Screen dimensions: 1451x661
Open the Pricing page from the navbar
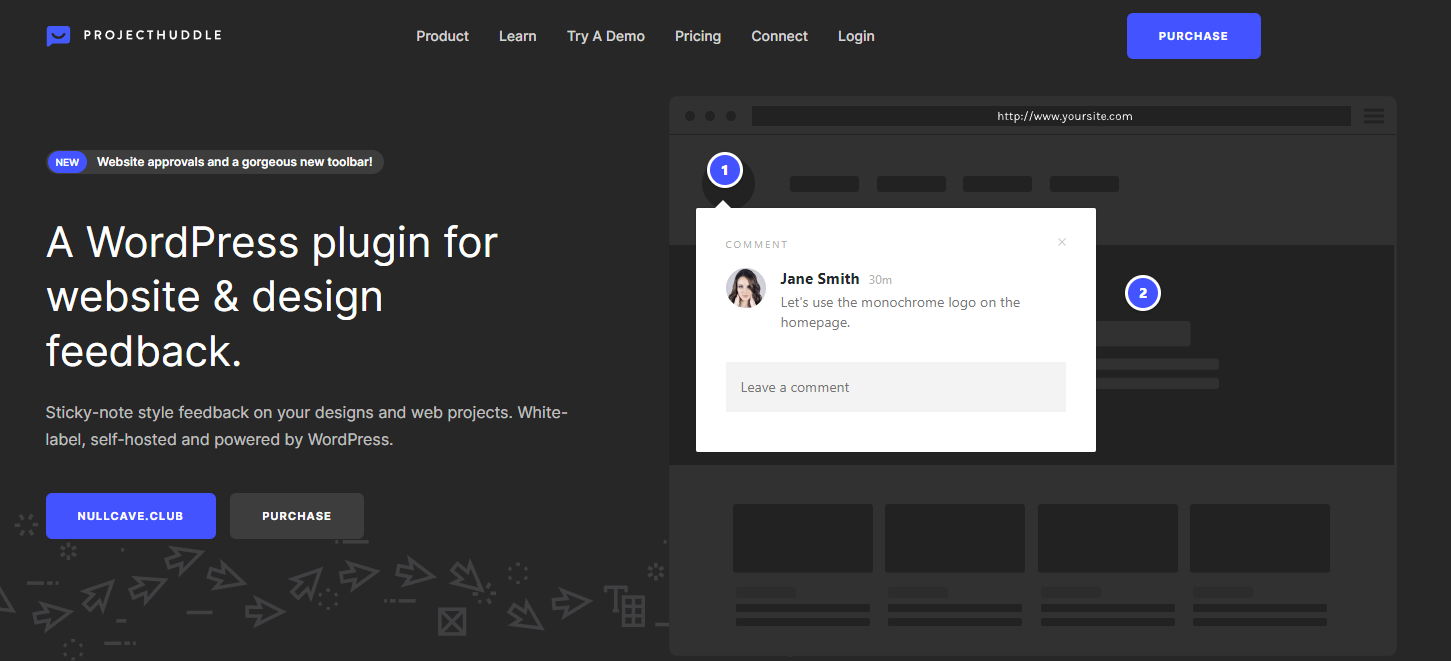click(697, 36)
